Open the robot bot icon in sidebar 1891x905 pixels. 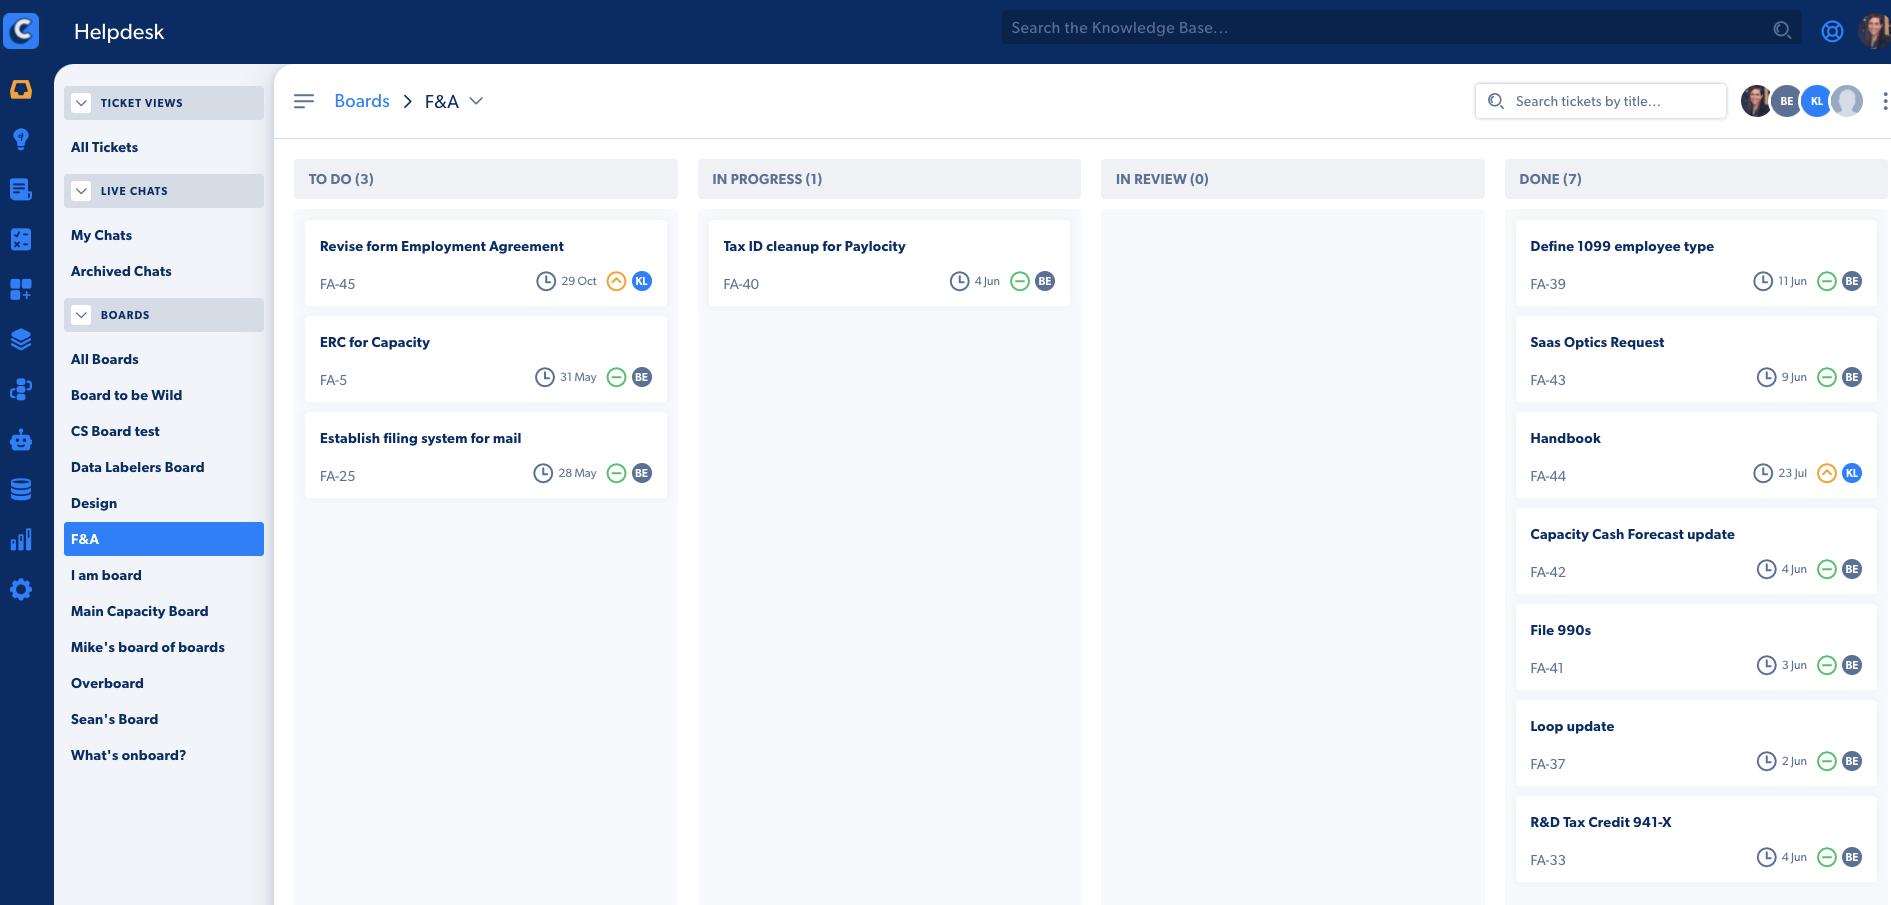click(x=21, y=440)
